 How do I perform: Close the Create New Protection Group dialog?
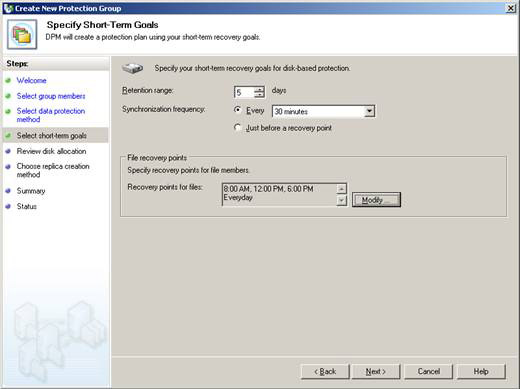coord(511,8)
